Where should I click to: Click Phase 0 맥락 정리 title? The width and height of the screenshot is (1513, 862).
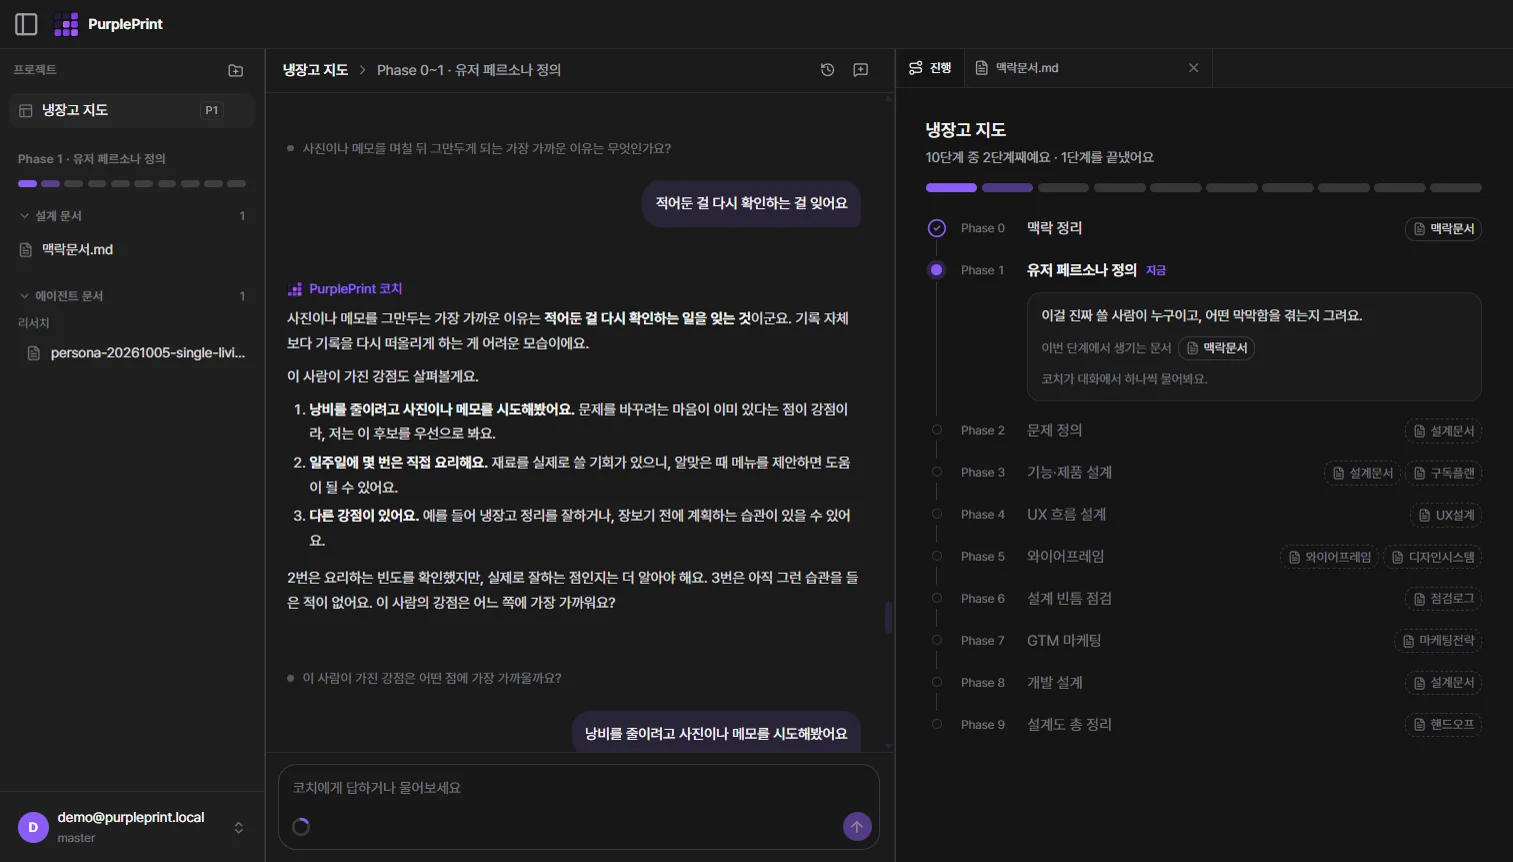(x=1055, y=228)
